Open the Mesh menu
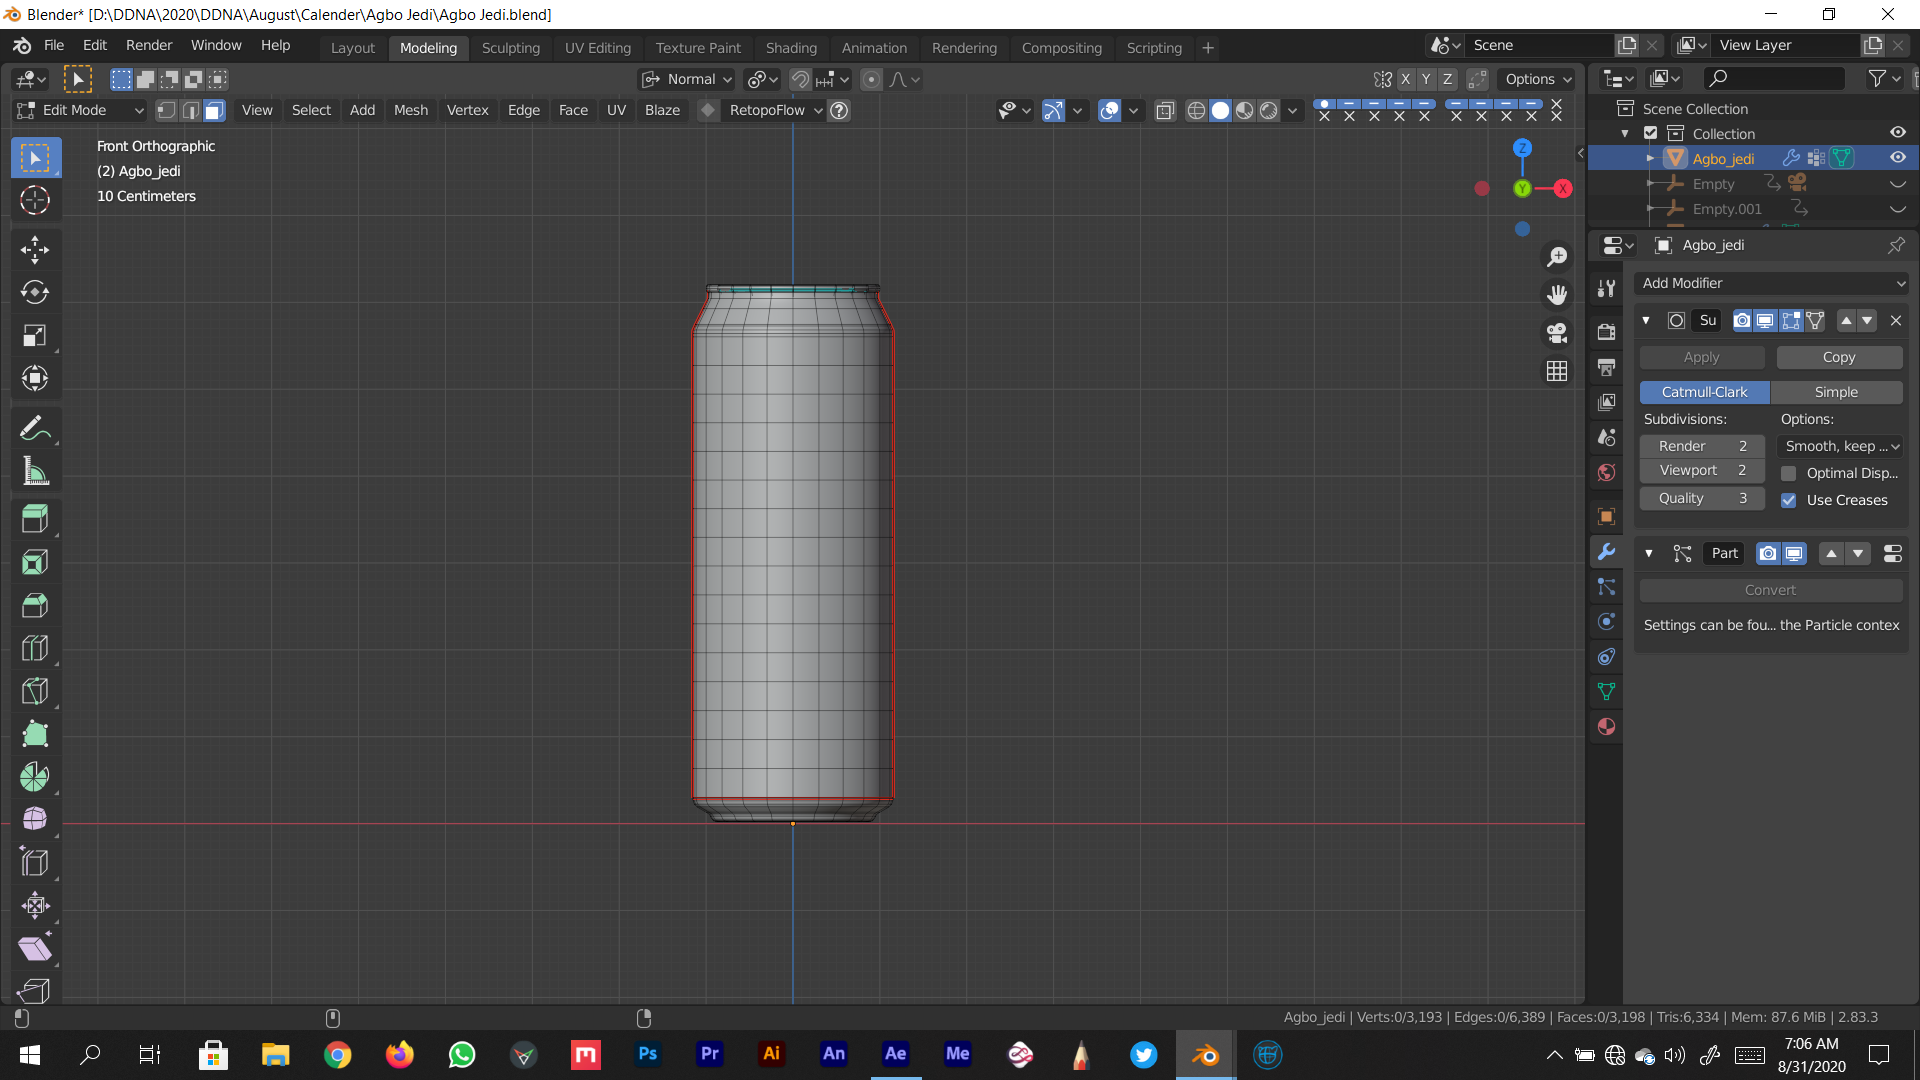The image size is (1920, 1080). pyautogui.click(x=410, y=110)
